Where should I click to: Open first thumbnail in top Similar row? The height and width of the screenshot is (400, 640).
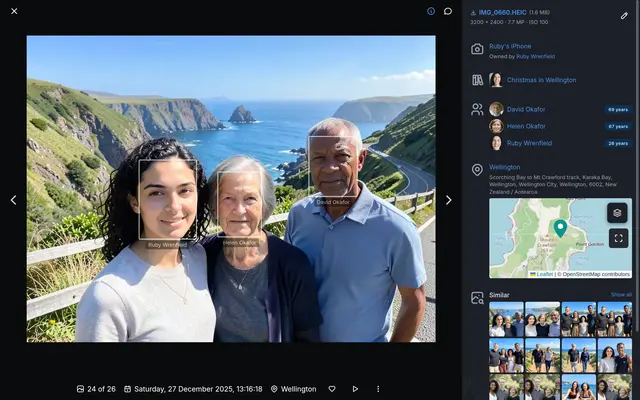pos(506,319)
